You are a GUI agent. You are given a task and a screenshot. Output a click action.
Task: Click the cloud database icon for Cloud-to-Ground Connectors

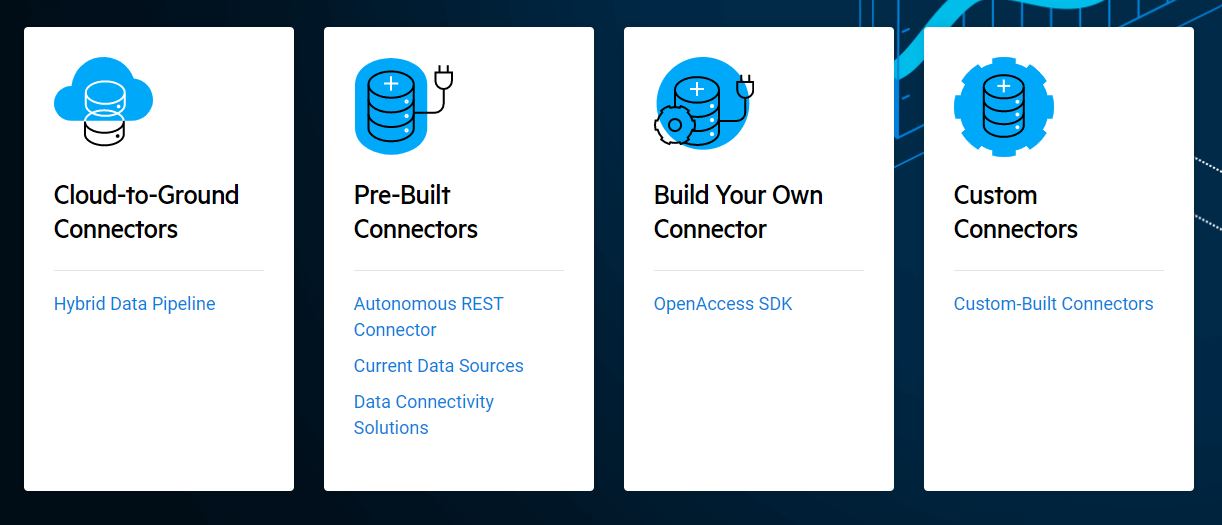click(x=103, y=102)
